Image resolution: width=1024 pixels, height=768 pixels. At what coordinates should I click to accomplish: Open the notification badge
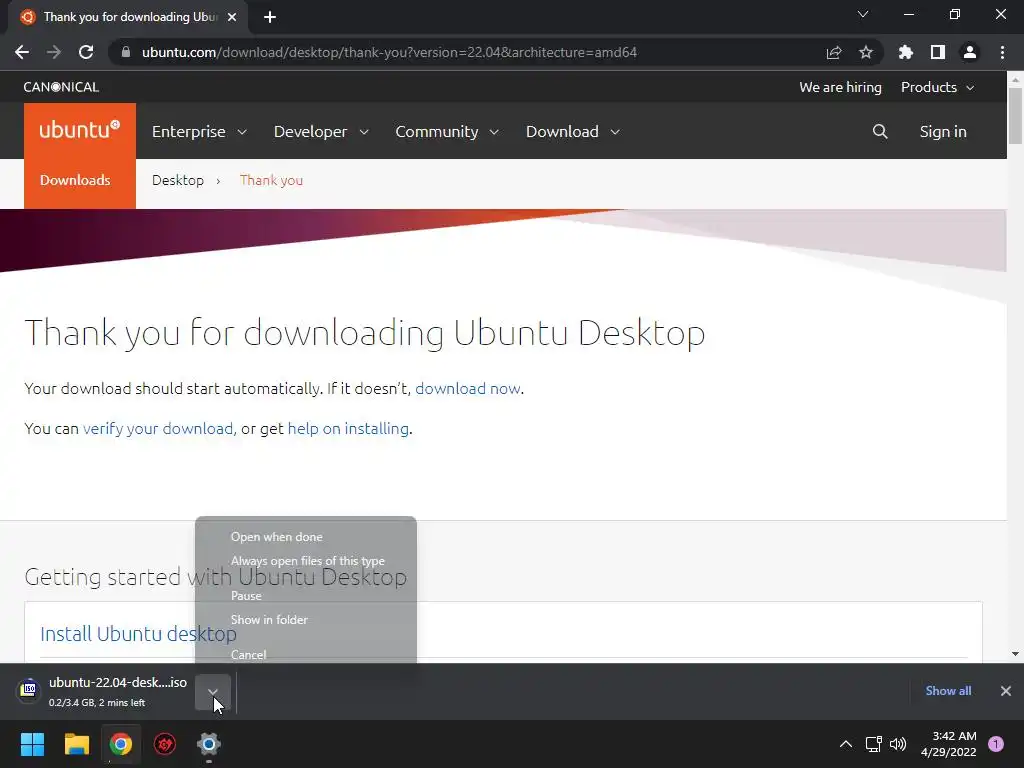tap(996, 744)
